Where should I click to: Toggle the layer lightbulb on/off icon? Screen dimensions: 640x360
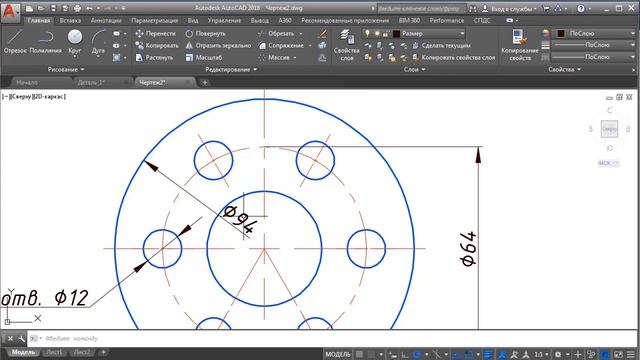[367, 33]
